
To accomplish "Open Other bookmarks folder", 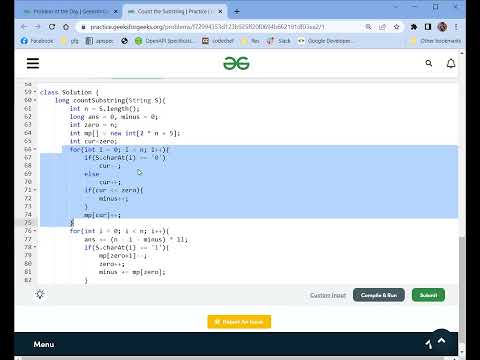I will click(435, 41).
